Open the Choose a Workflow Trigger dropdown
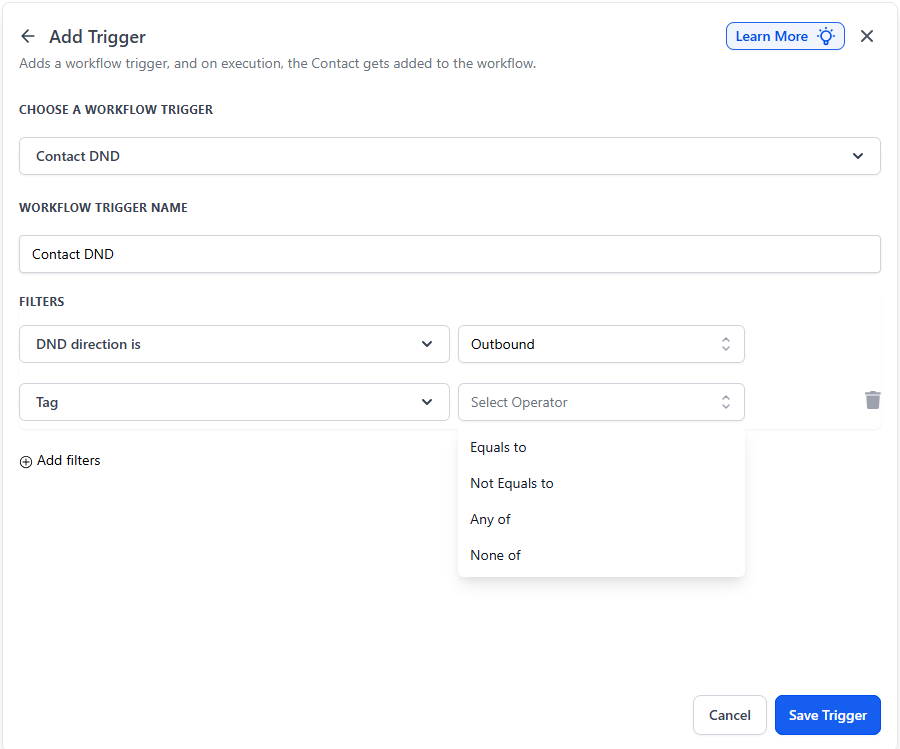 [449, 156]
